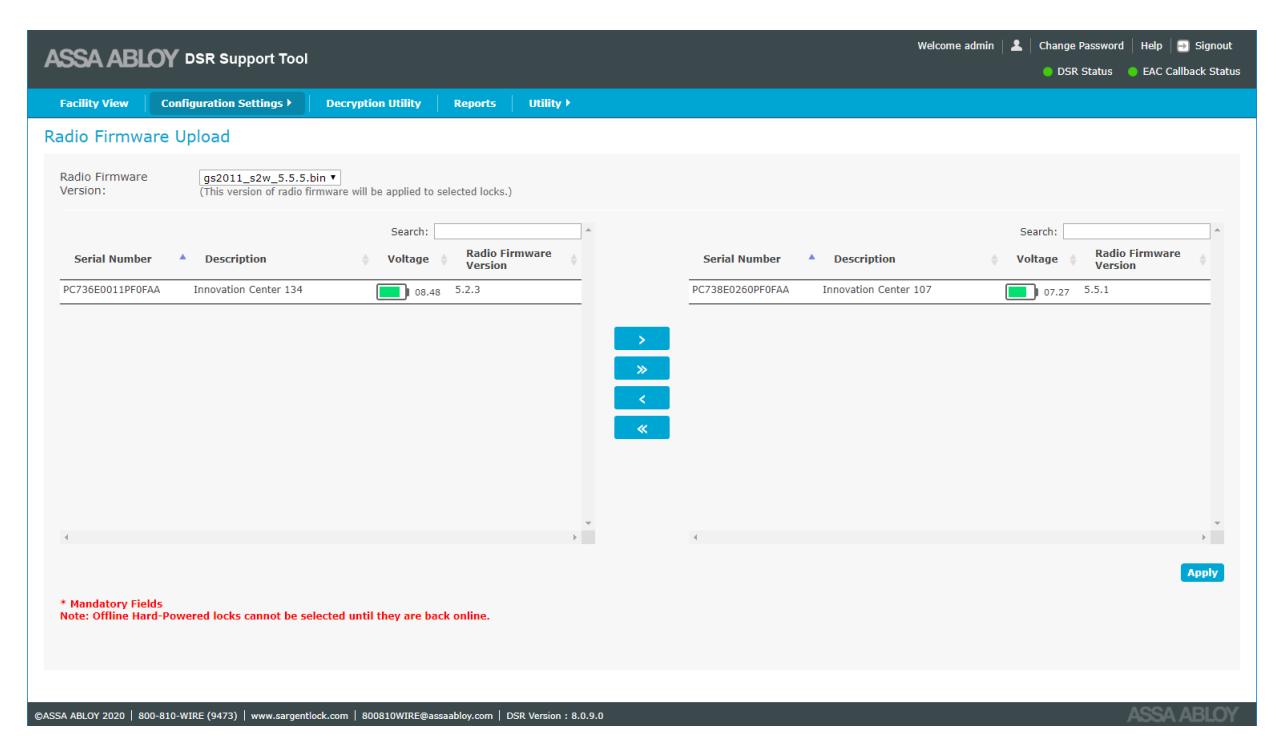
Task: Sort left table by Serial Number arrow
Action: 183,258
